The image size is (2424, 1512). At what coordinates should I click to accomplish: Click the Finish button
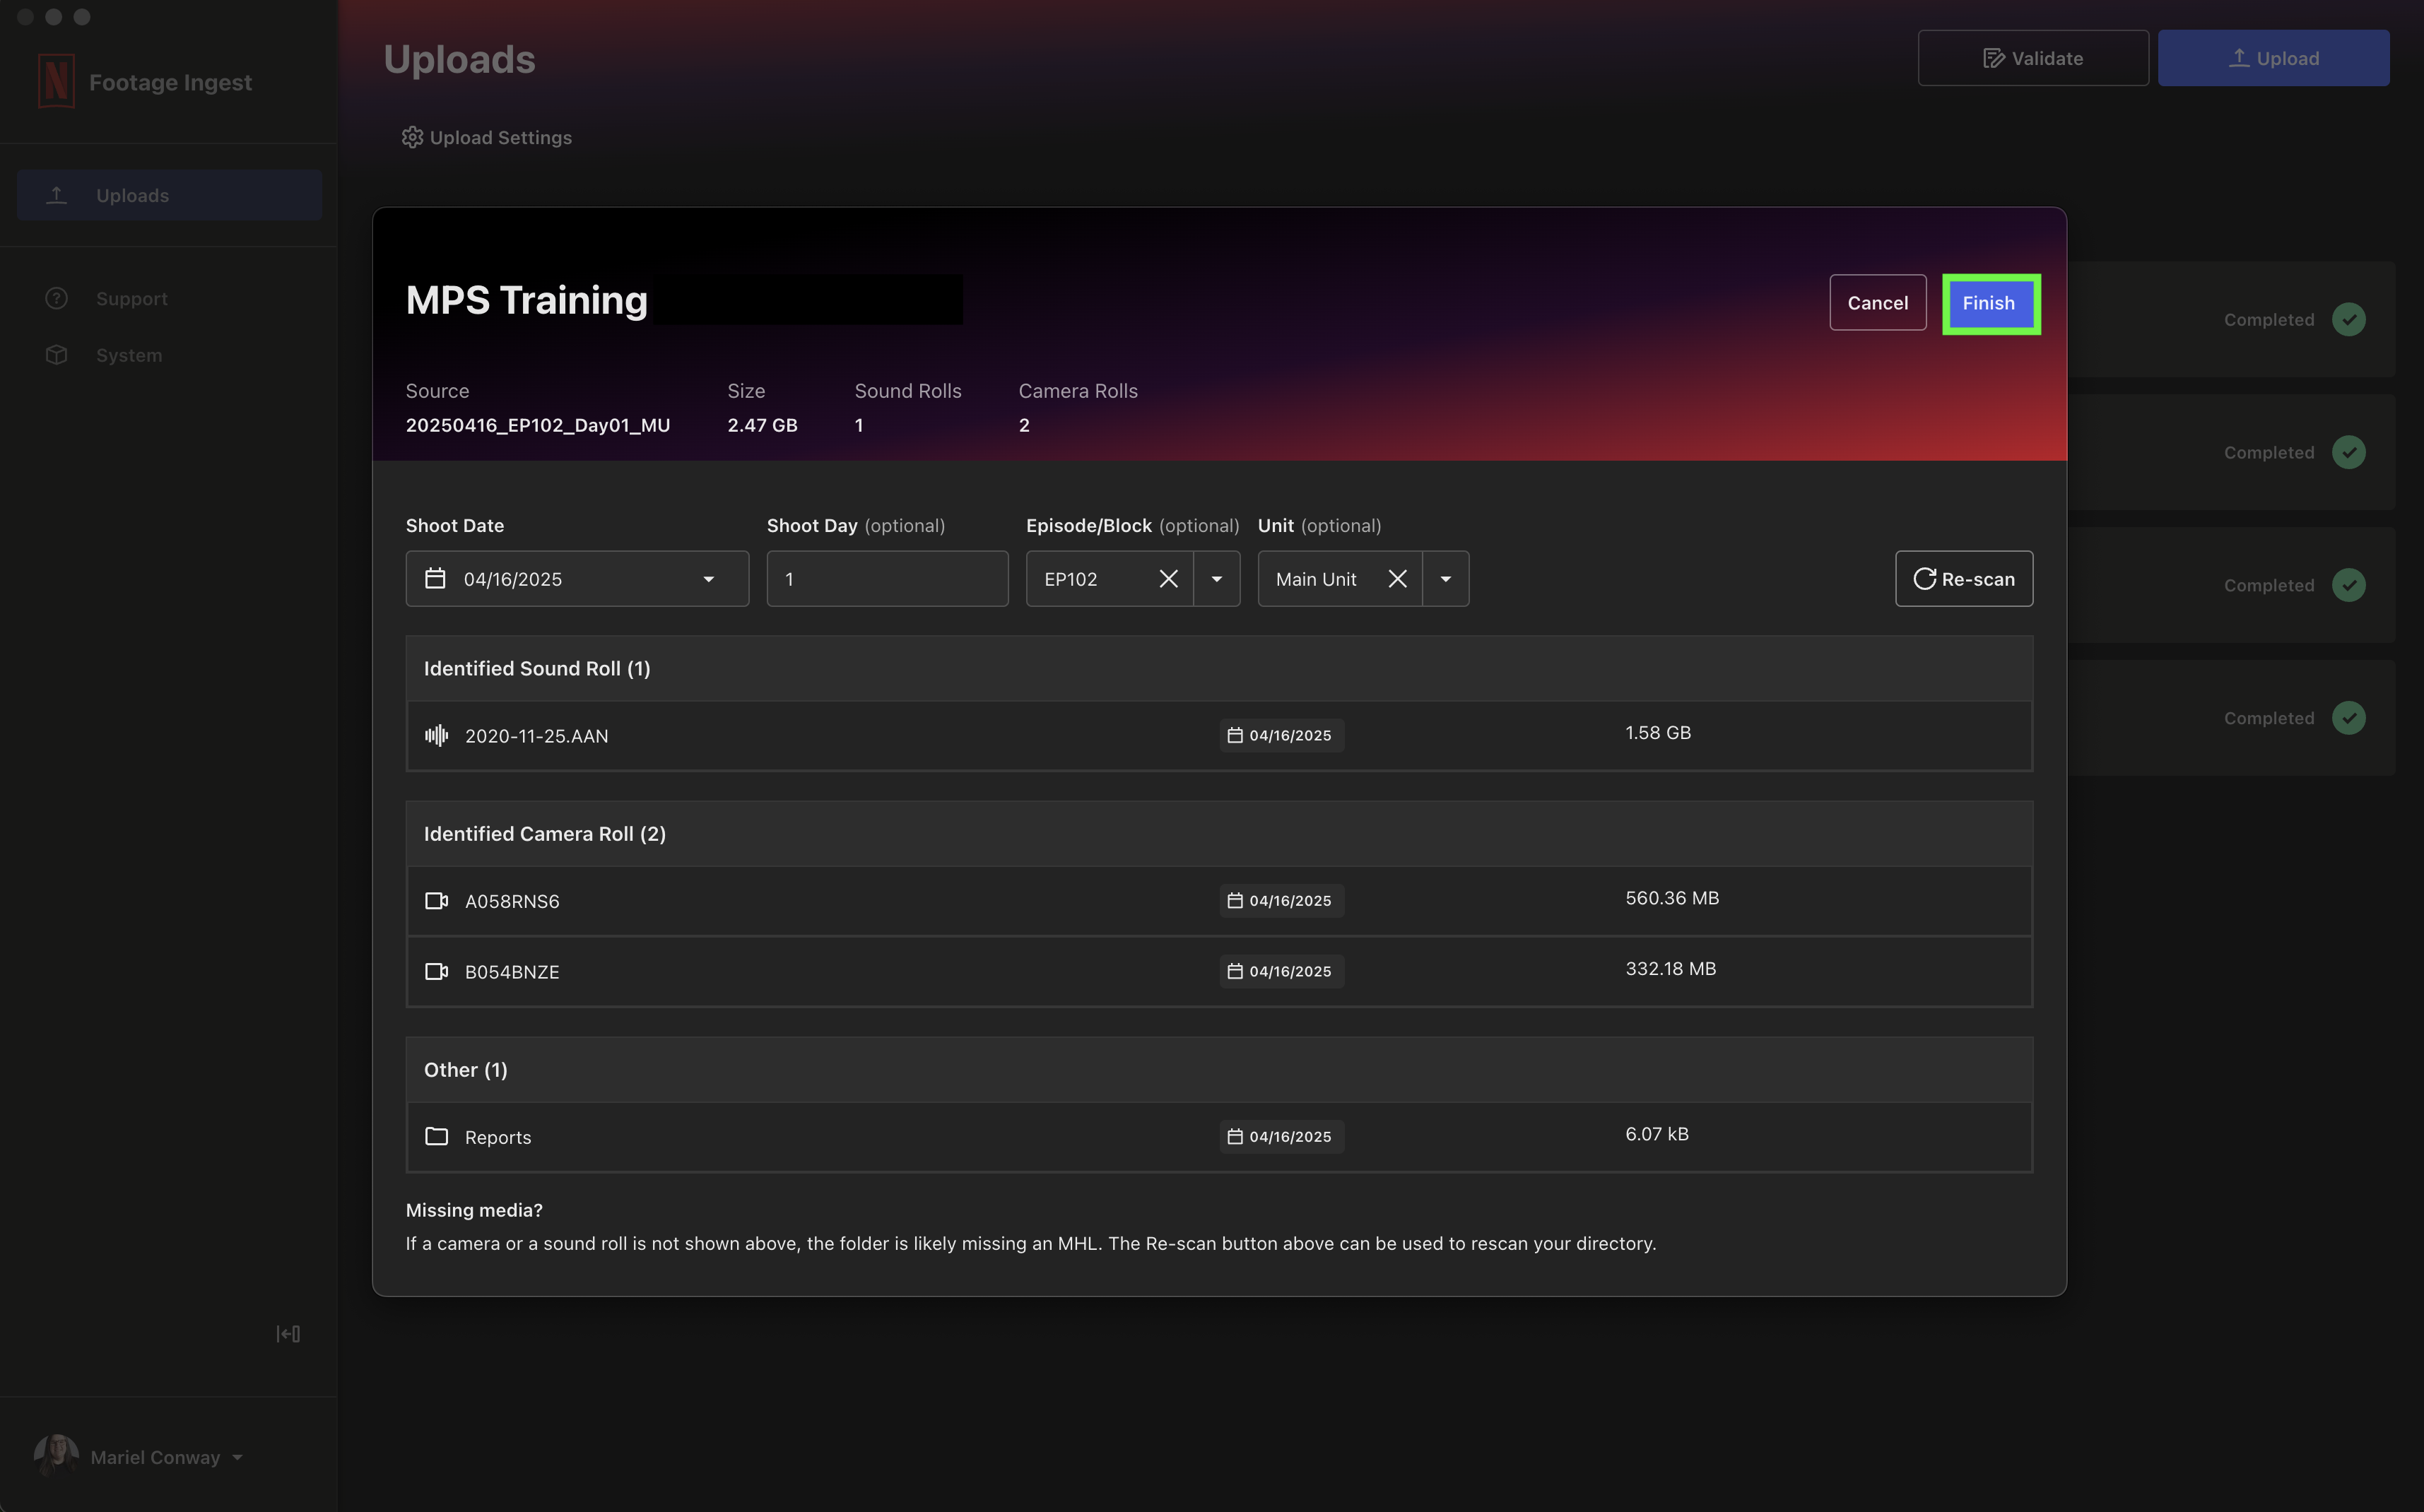tap(1990, 303)
